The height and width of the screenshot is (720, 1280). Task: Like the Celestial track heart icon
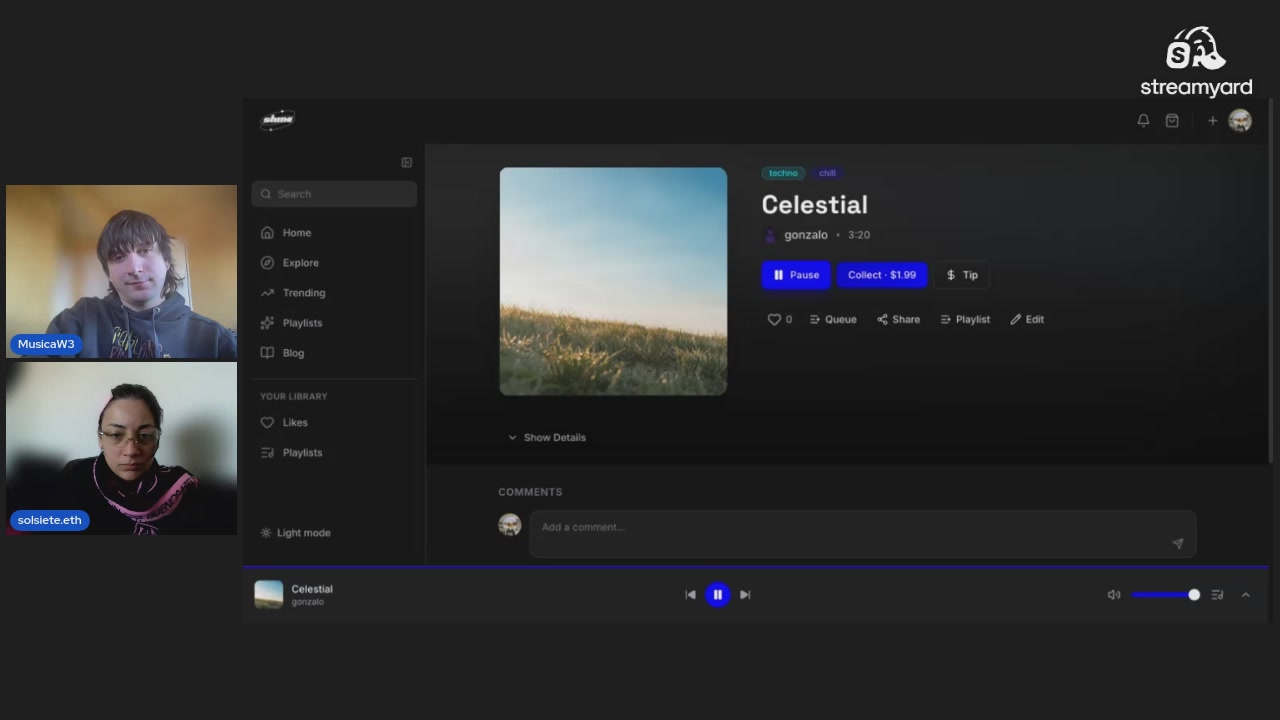[773, 319]
